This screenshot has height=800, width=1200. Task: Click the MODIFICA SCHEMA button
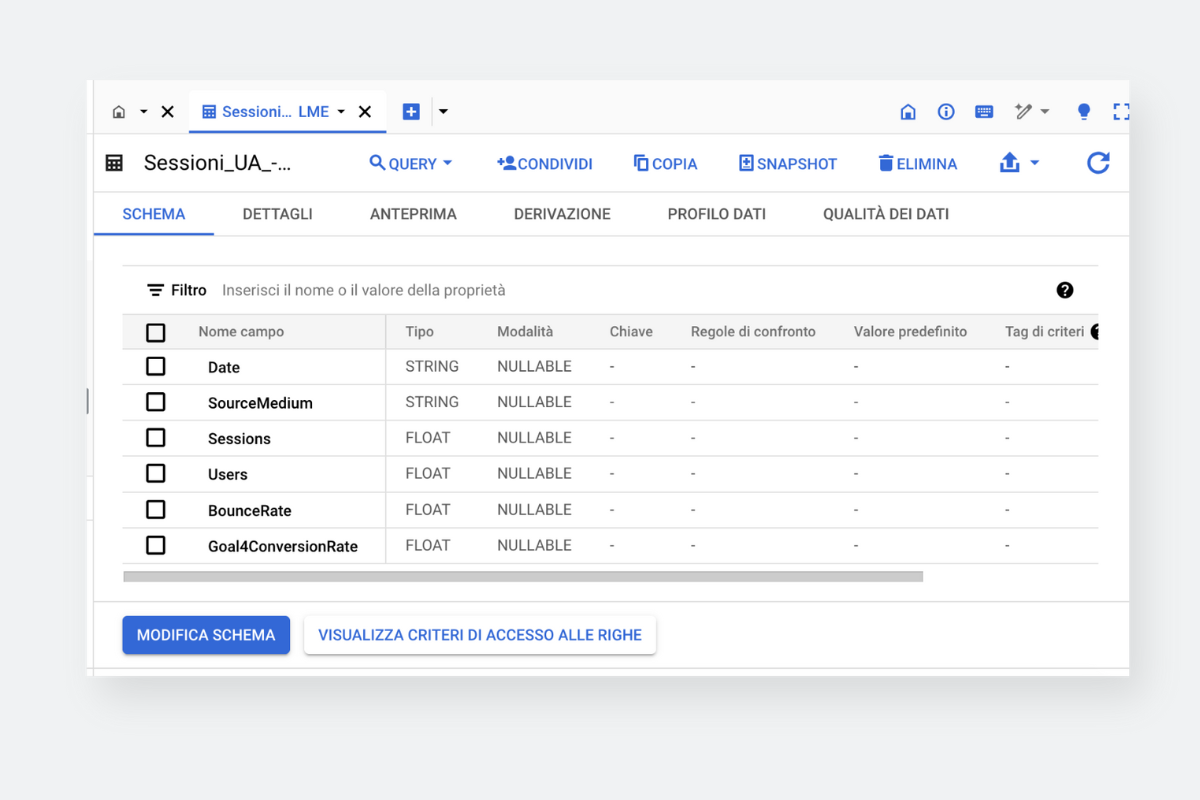(x=206, y=635)
